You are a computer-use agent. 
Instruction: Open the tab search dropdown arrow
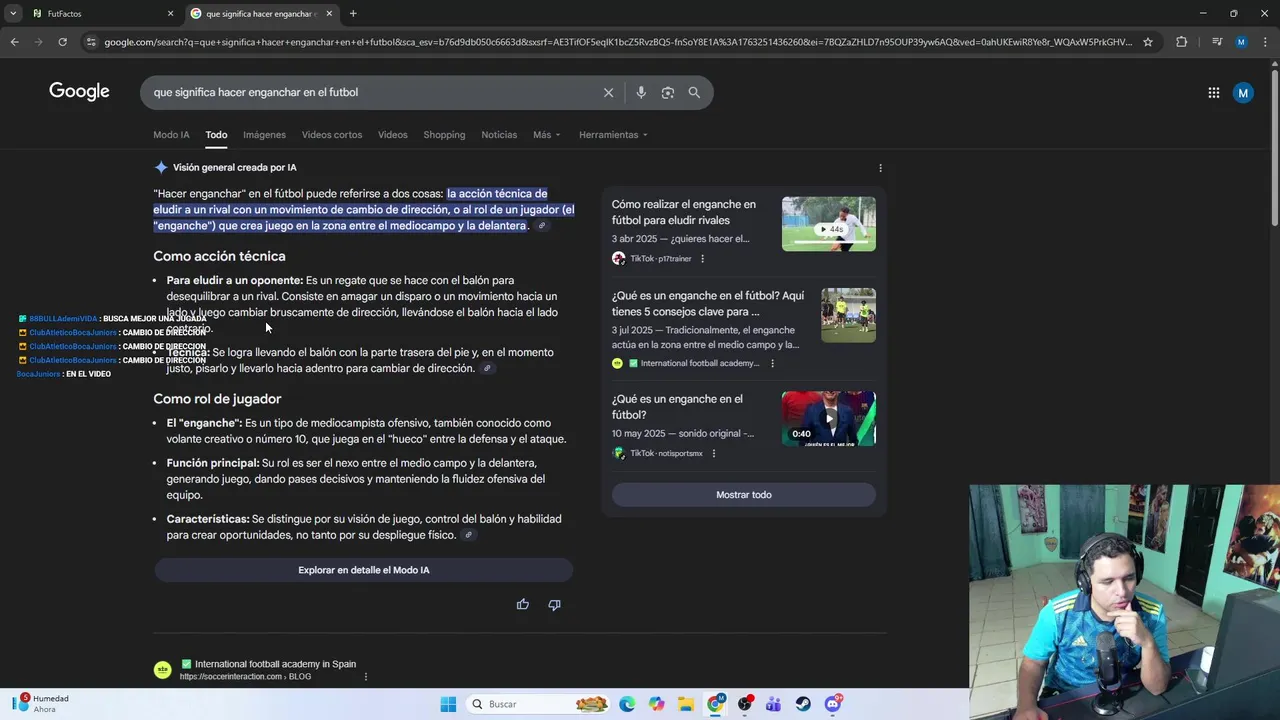click(x=13, y=14)
